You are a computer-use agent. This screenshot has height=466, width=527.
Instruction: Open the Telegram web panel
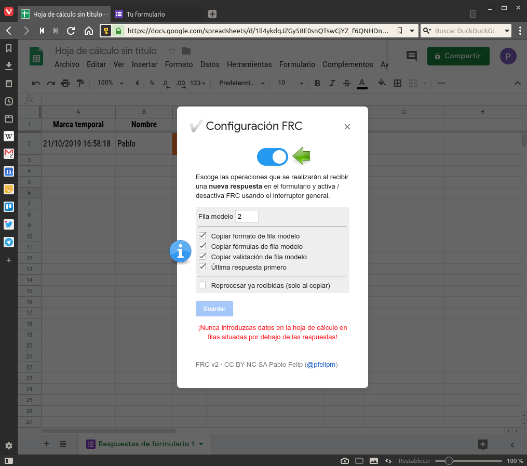9,242
